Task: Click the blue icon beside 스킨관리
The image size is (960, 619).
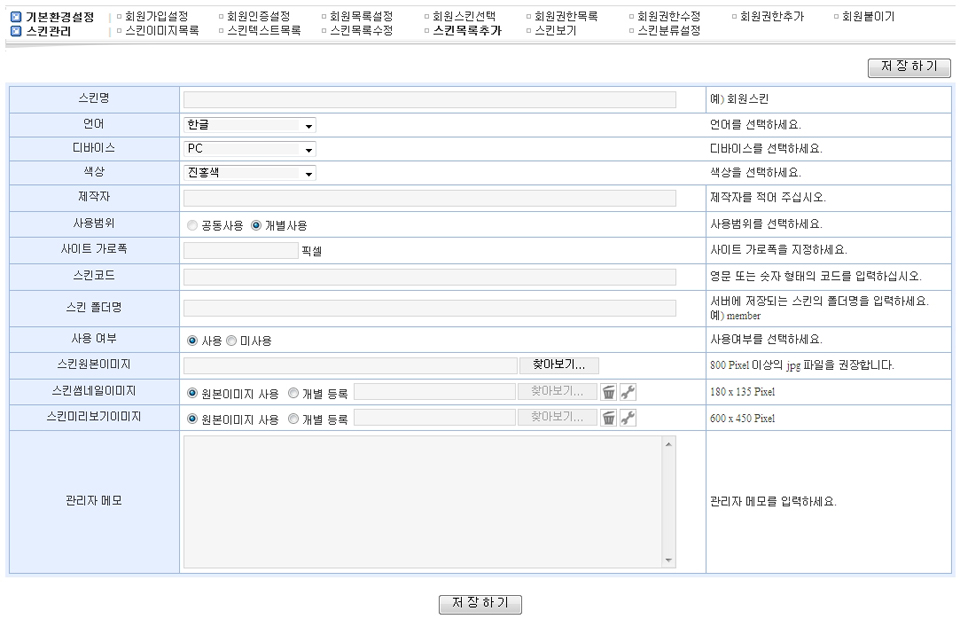Action: (x=16, y=31)
